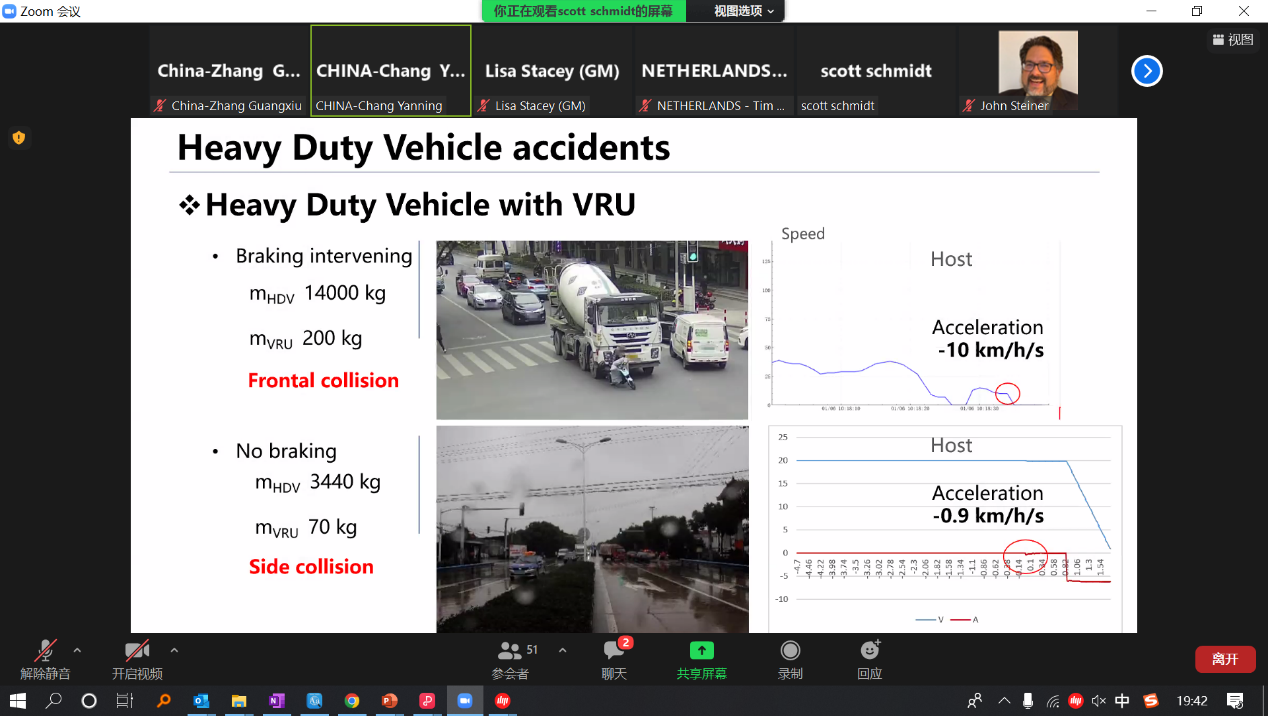Open the 聊天 chat panel
The image size is (1268, 716).
(x=614, y=658)
